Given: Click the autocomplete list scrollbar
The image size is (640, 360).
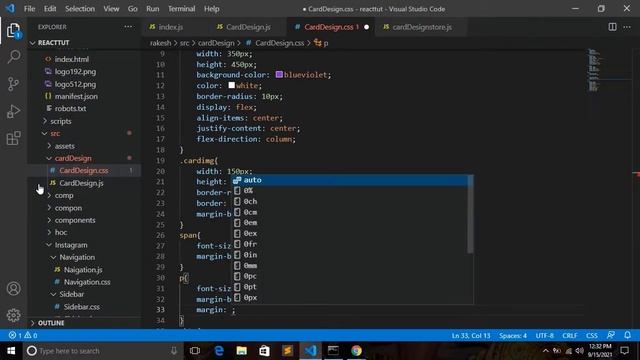Looking at the screenshot, I should (471, 213).
